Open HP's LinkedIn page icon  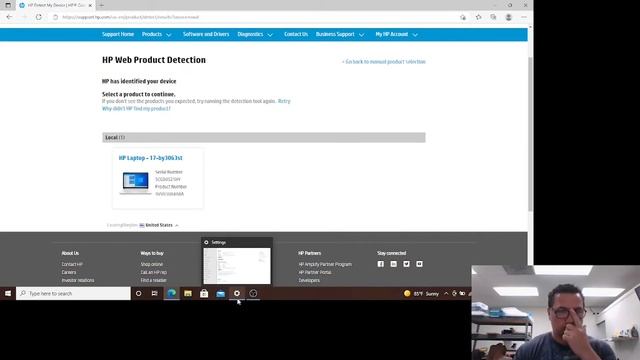(393, 264)
